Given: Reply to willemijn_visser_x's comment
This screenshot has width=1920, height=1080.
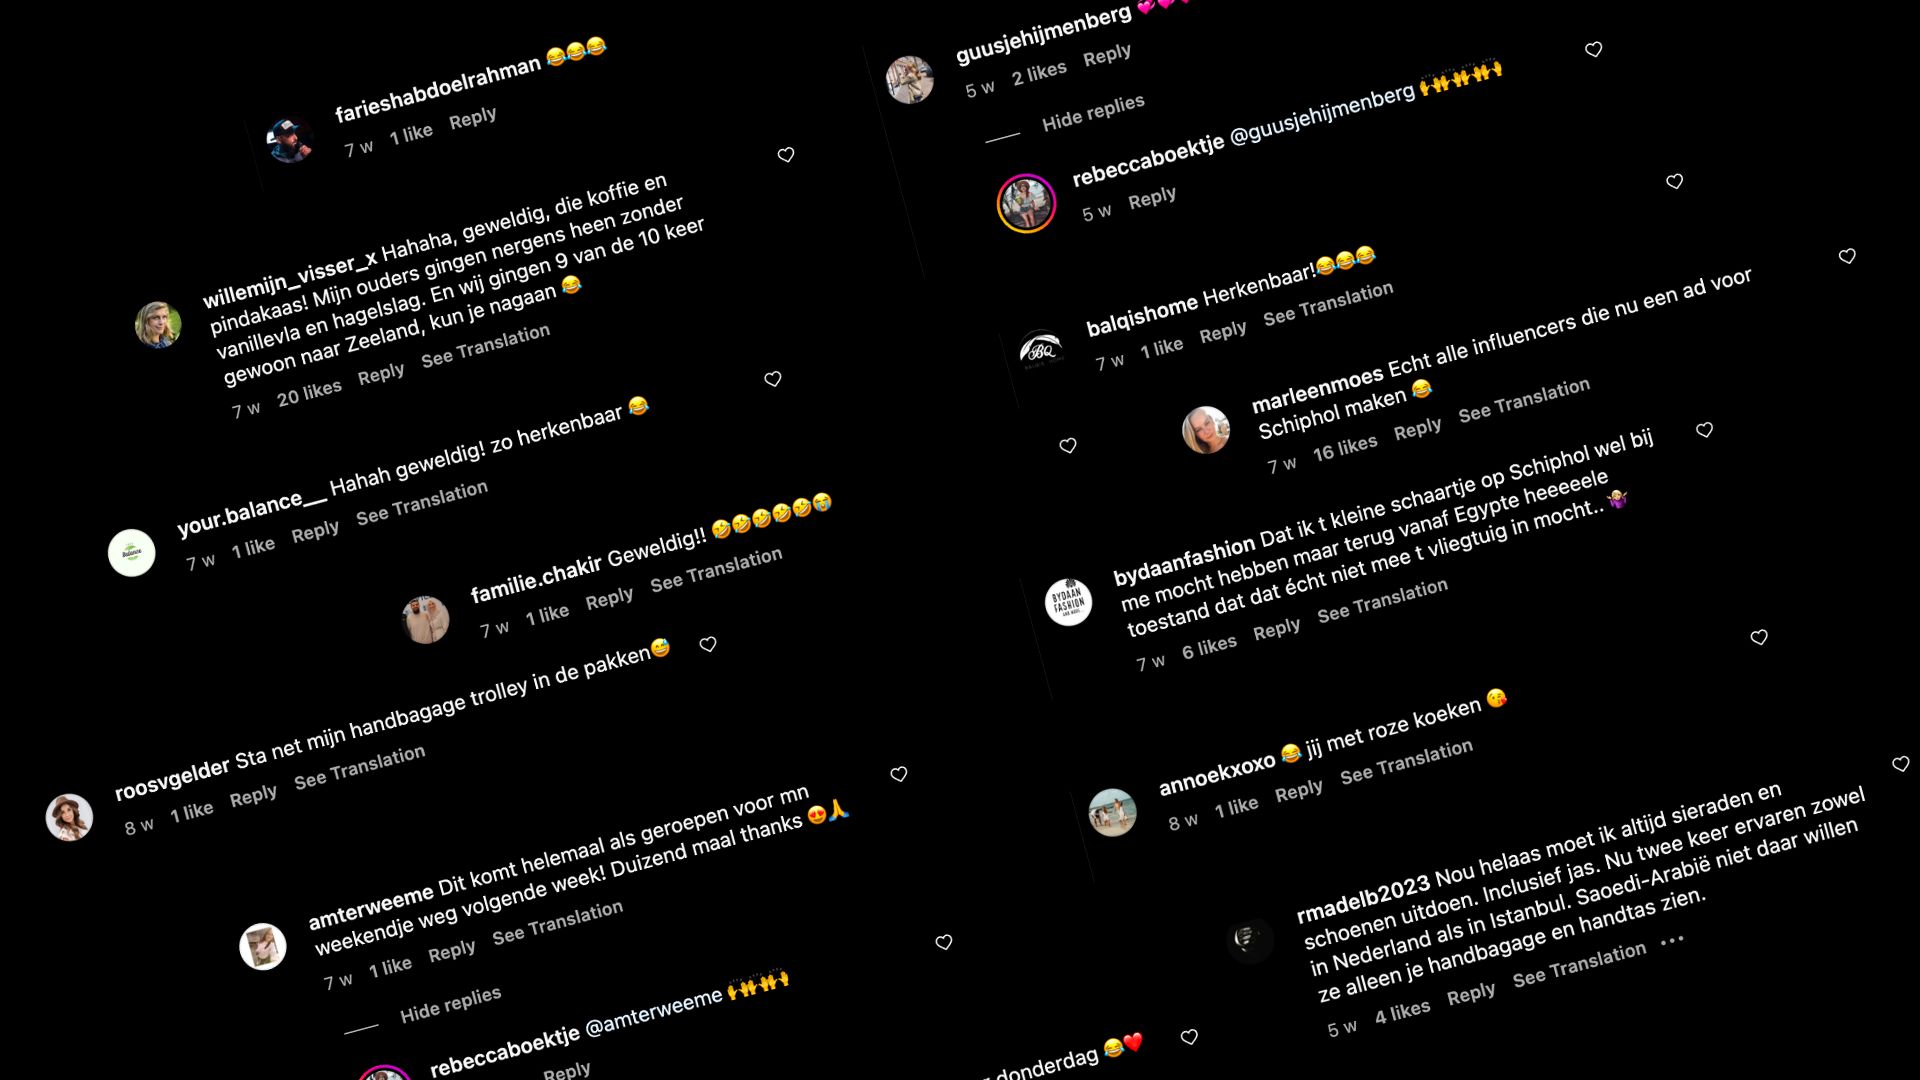Looking at the screenshot, I should (381, 374).
